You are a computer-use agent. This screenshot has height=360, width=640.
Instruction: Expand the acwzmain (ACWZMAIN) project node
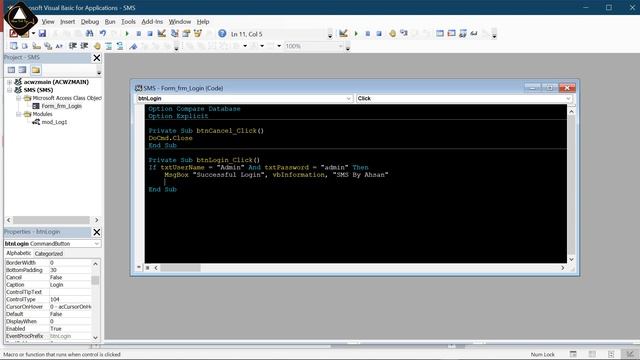click(x=9, y=82)
